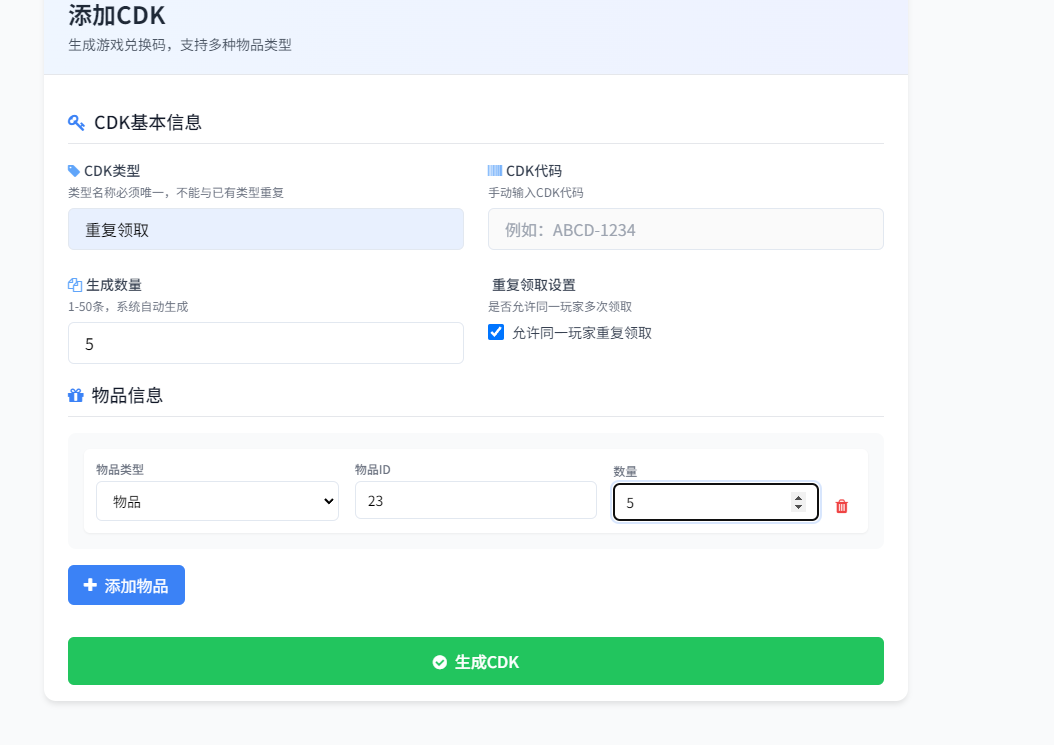1054x745 pixels.
Task: Click the hint 类型名称必须唯一，不能与已有类型重复
Action: tap(176, 193)
